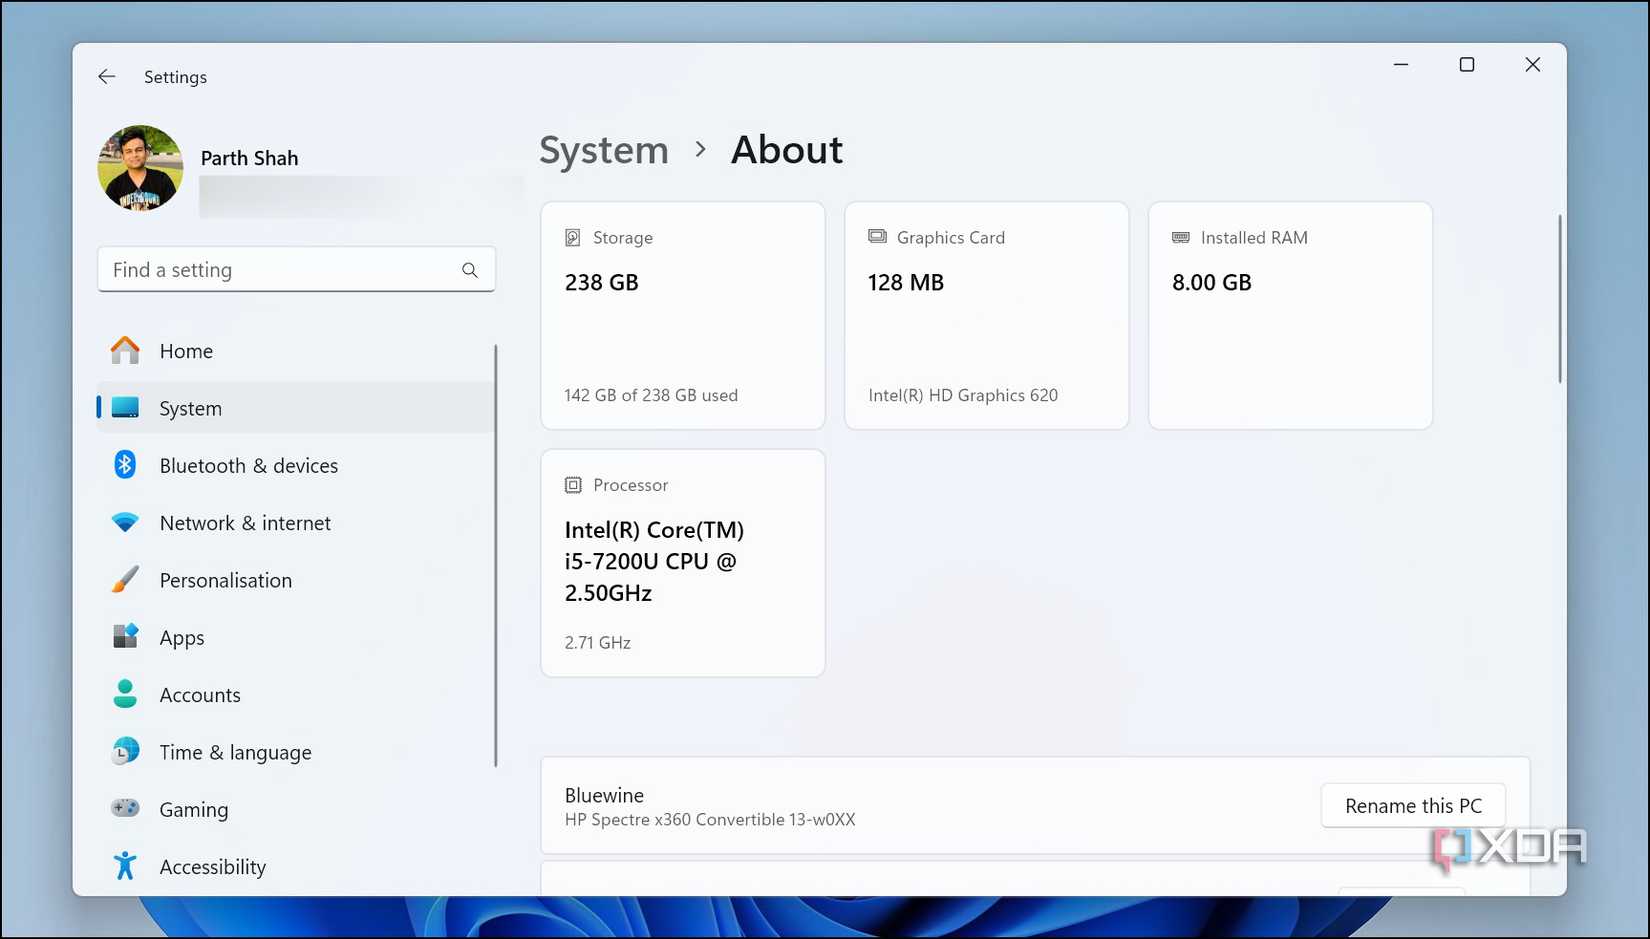
Task: Open the Storage 238 GB card
Action: [683, 316]
